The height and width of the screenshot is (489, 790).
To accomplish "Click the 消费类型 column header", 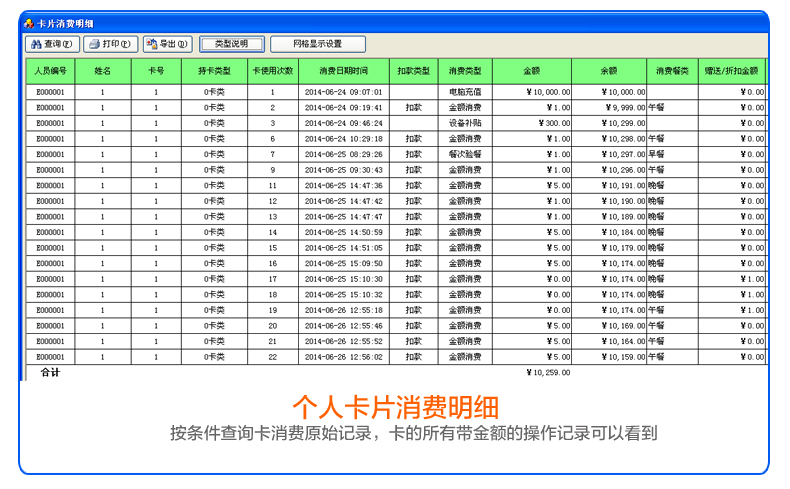I will pos(465,71).
